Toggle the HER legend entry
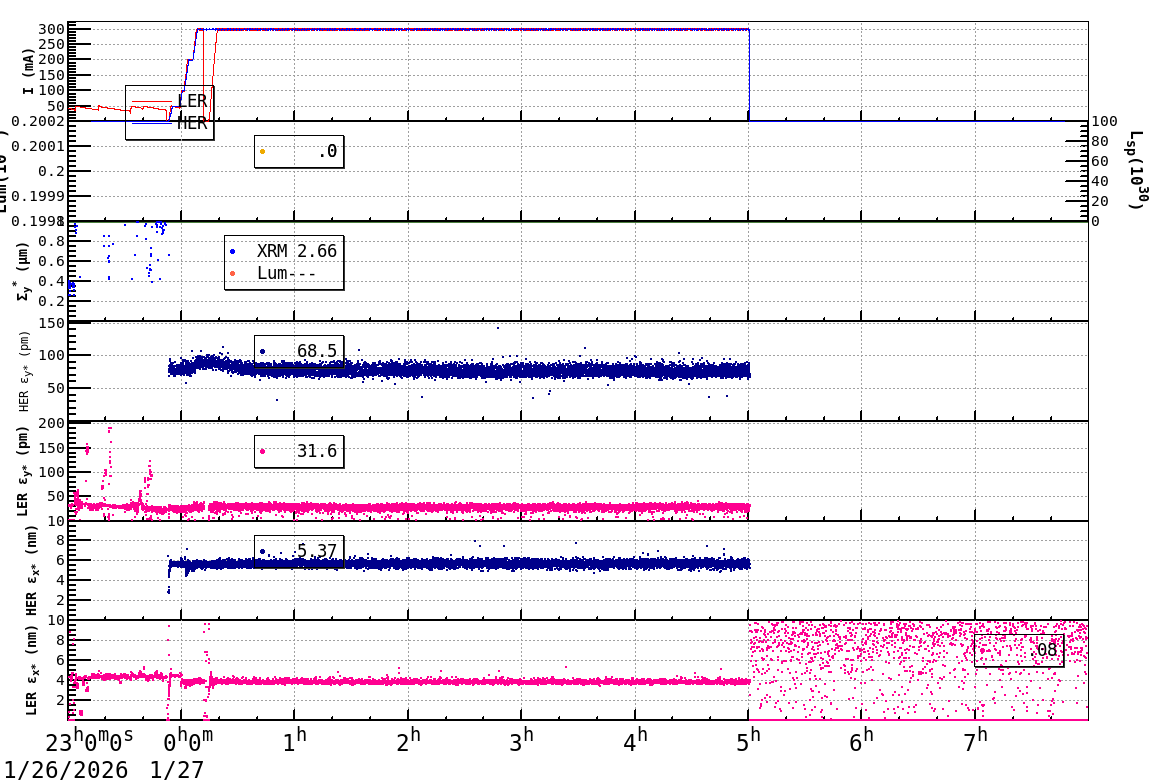 click(192, 123)
